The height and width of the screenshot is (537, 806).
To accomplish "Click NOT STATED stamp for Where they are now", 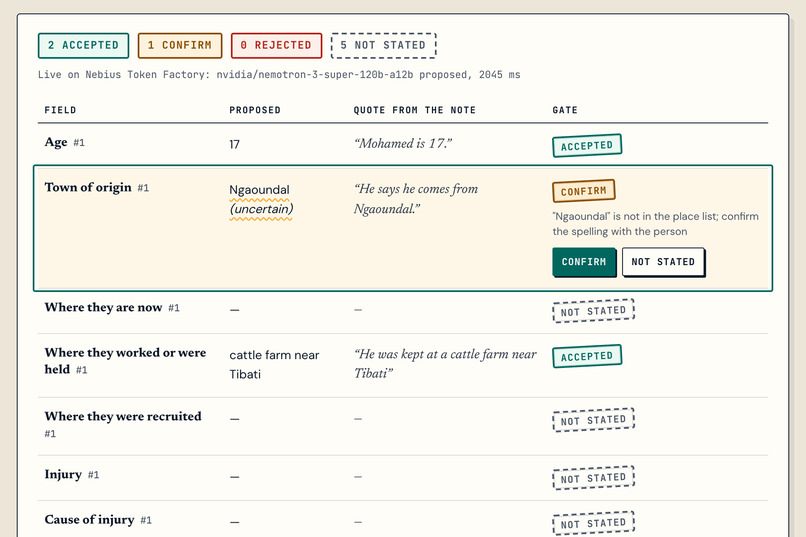I will 594,311.
